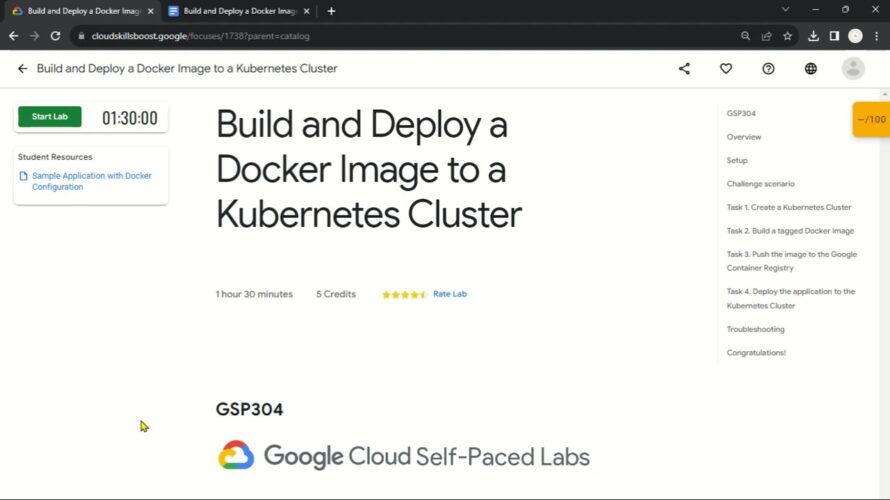Open the language globe icon
This screenshot has width=890, height=500.
pos(811,69)
